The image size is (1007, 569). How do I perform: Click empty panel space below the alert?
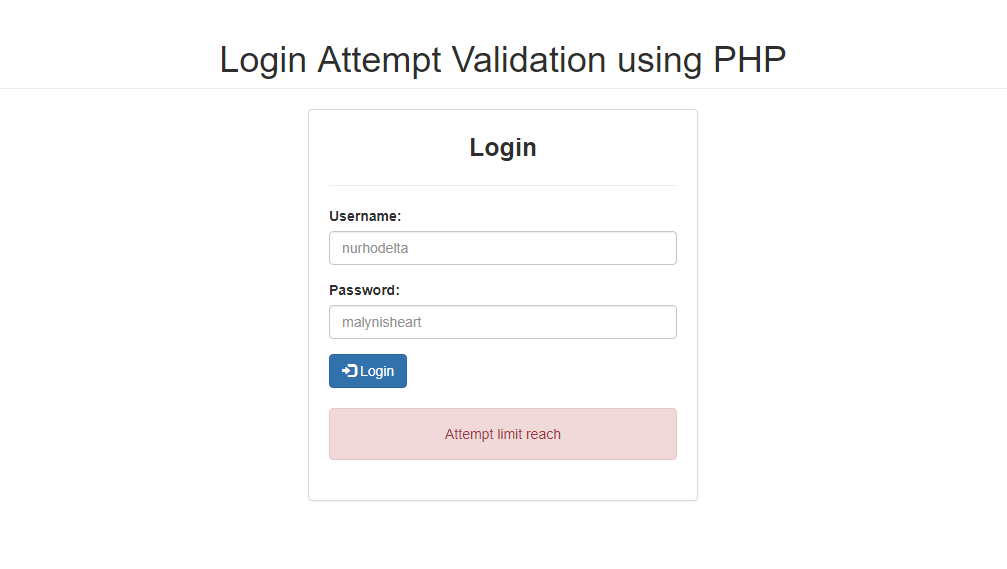[x=503, y=480]
